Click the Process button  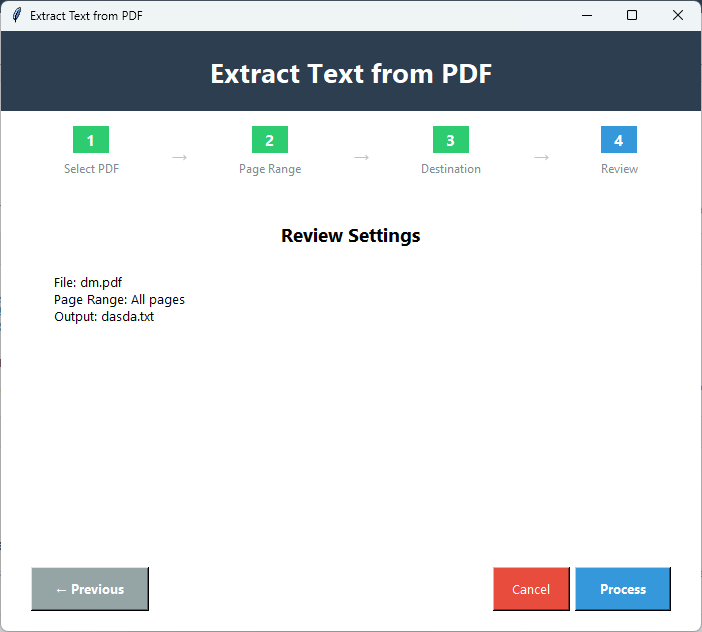pos(622,589)
